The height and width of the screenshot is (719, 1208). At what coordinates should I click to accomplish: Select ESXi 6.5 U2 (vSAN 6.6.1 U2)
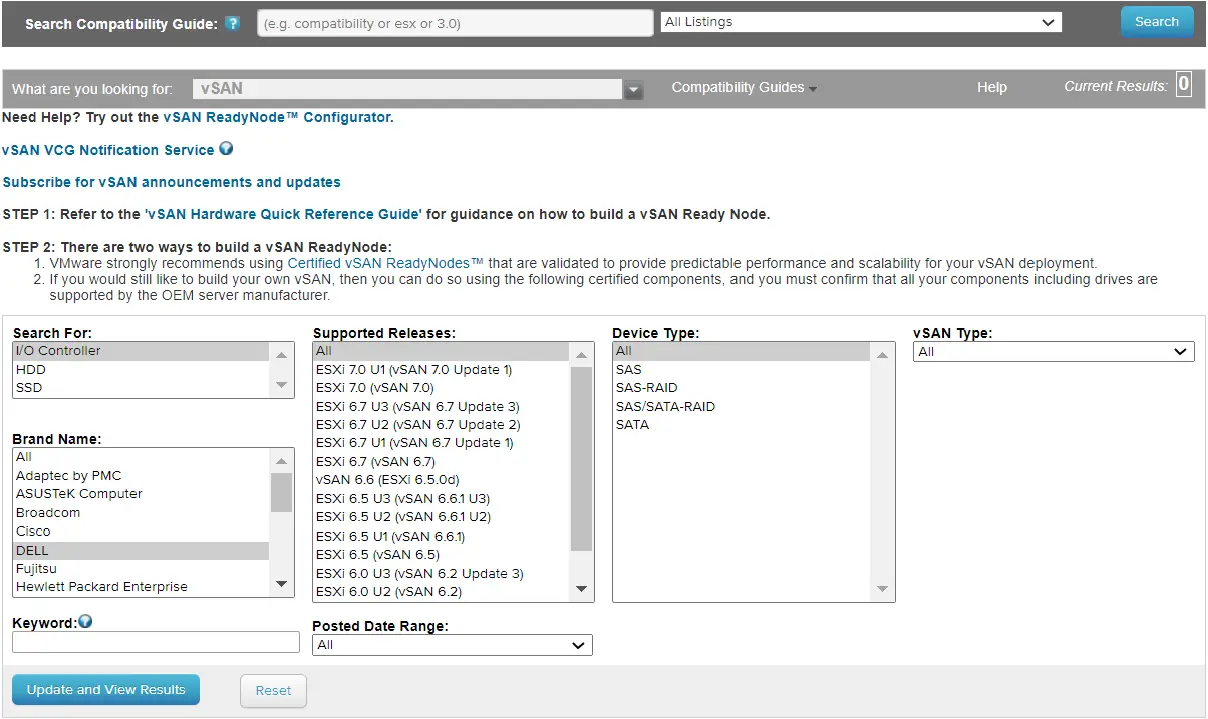pos(441,517)
